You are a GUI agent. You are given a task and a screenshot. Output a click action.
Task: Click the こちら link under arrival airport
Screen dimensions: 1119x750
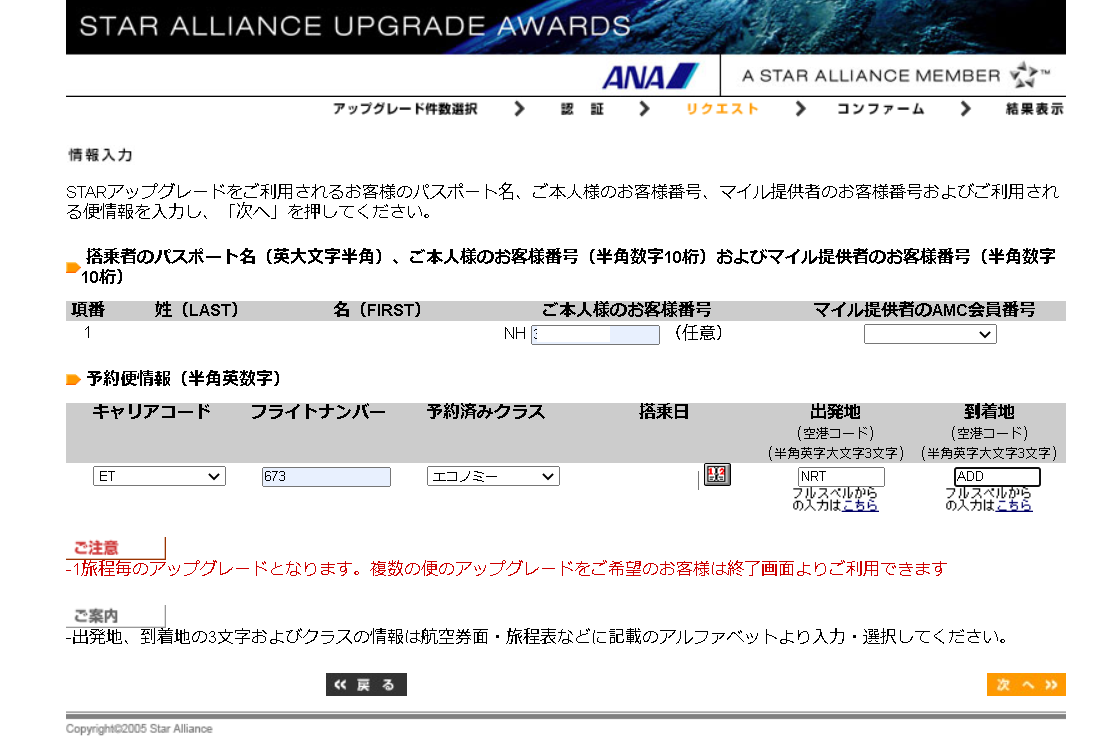[1013, 505]
